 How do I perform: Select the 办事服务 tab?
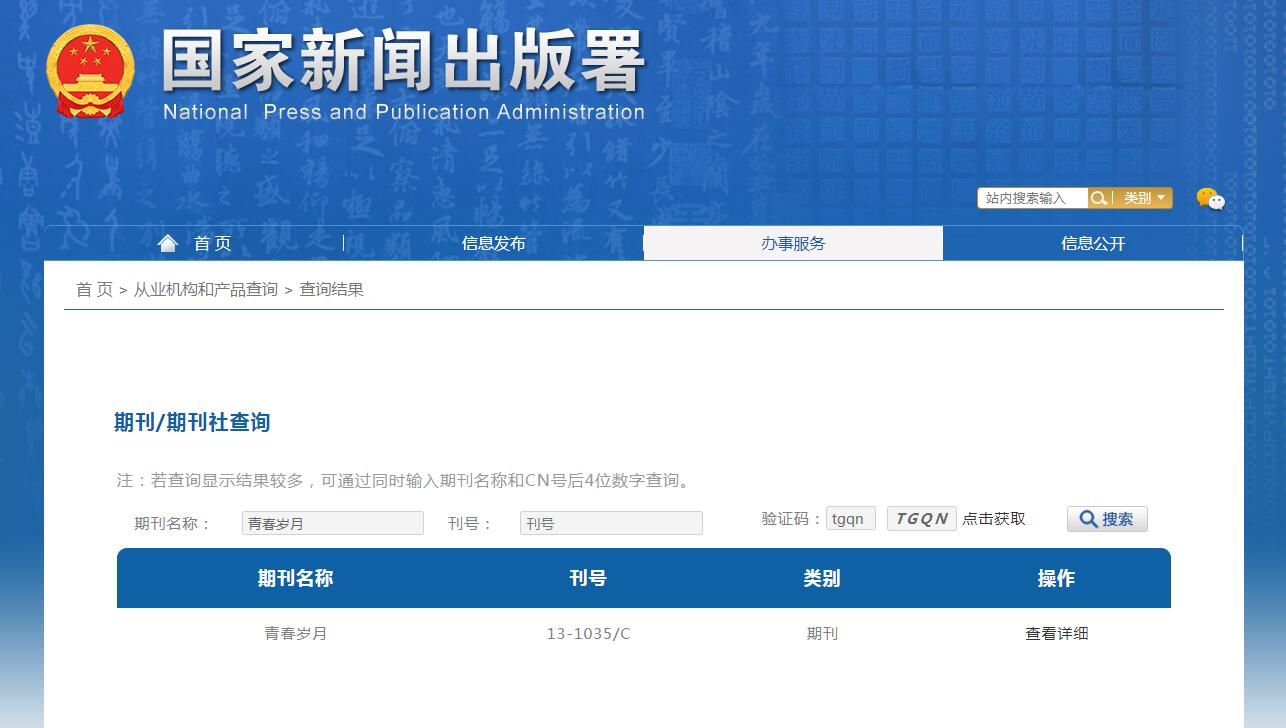click(792, 242)
